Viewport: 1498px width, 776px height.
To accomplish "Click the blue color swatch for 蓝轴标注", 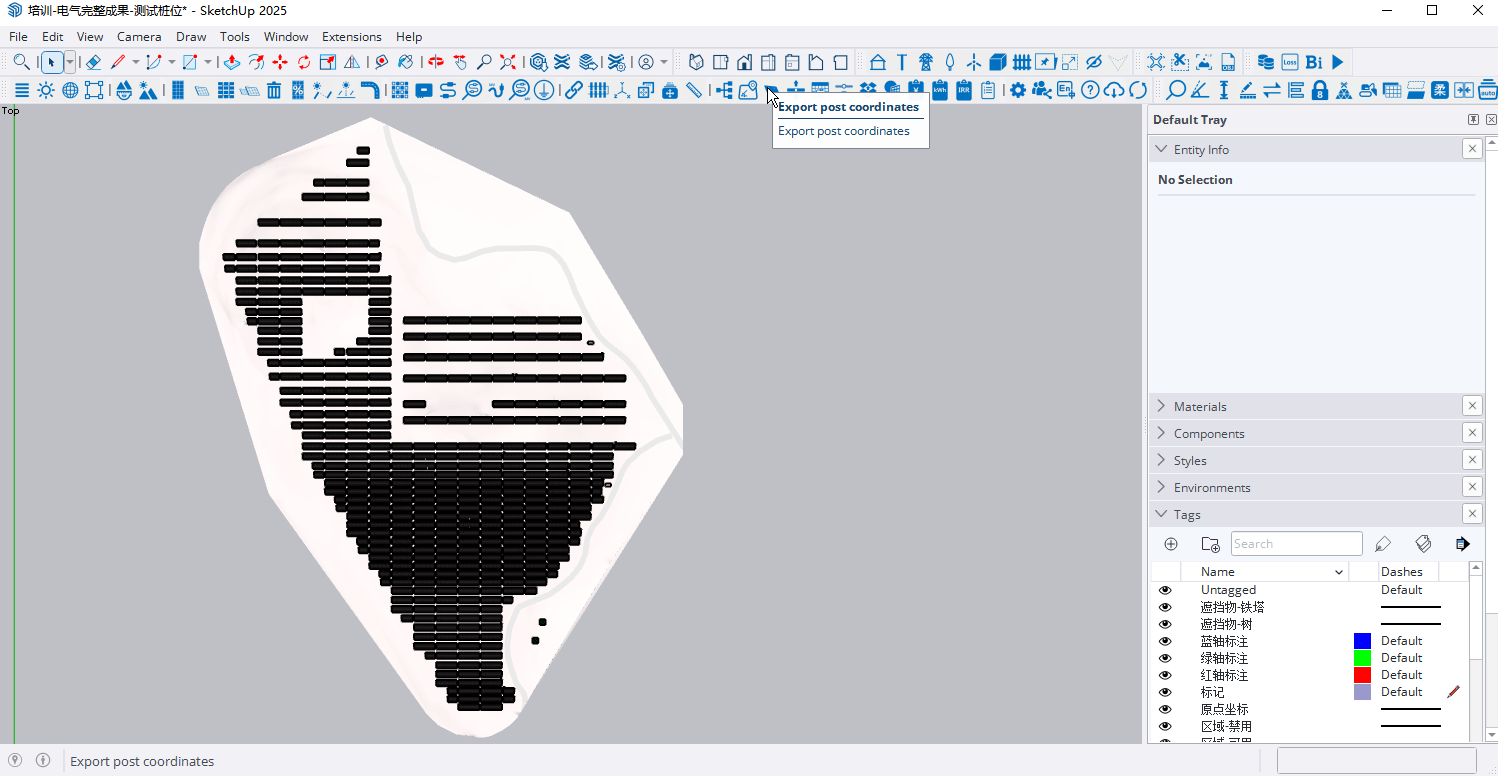I will pyautogui.click(x=1362, y=641).
